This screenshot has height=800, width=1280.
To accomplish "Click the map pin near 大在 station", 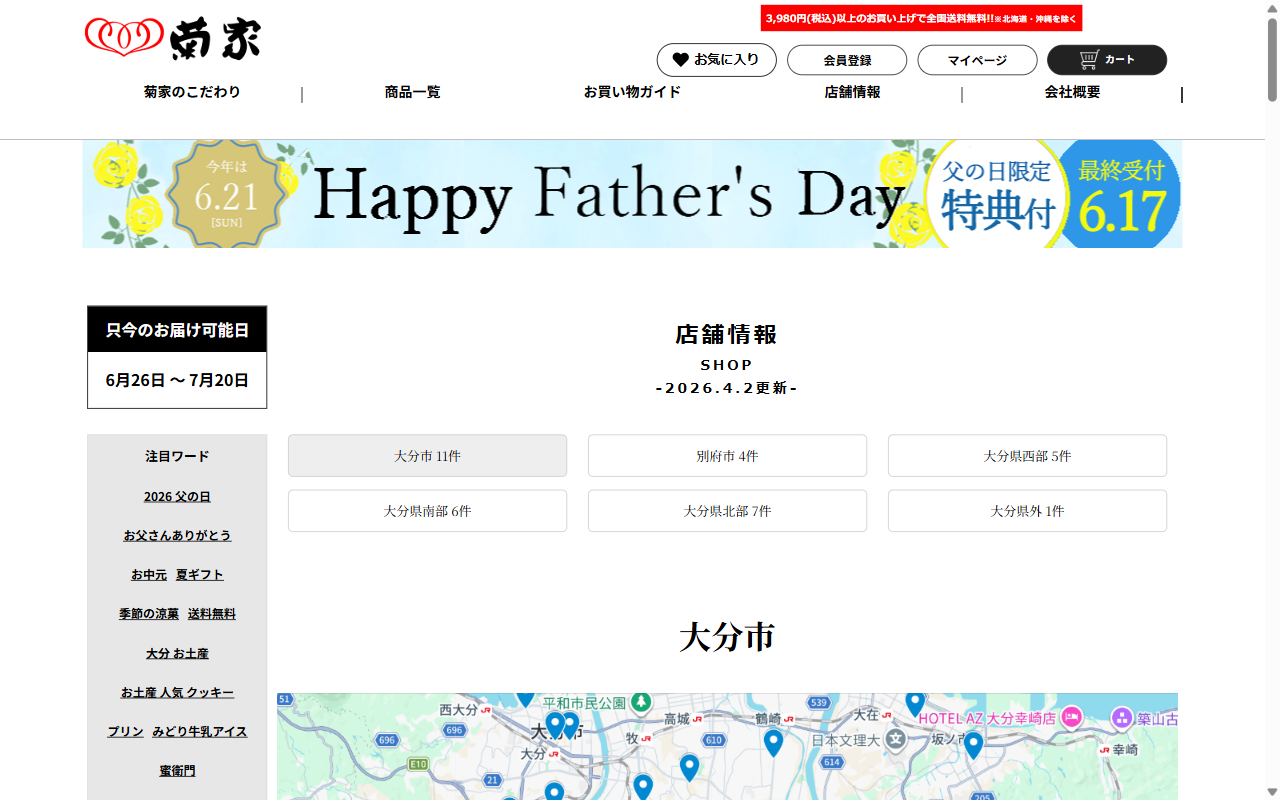I will pos(915,704).
